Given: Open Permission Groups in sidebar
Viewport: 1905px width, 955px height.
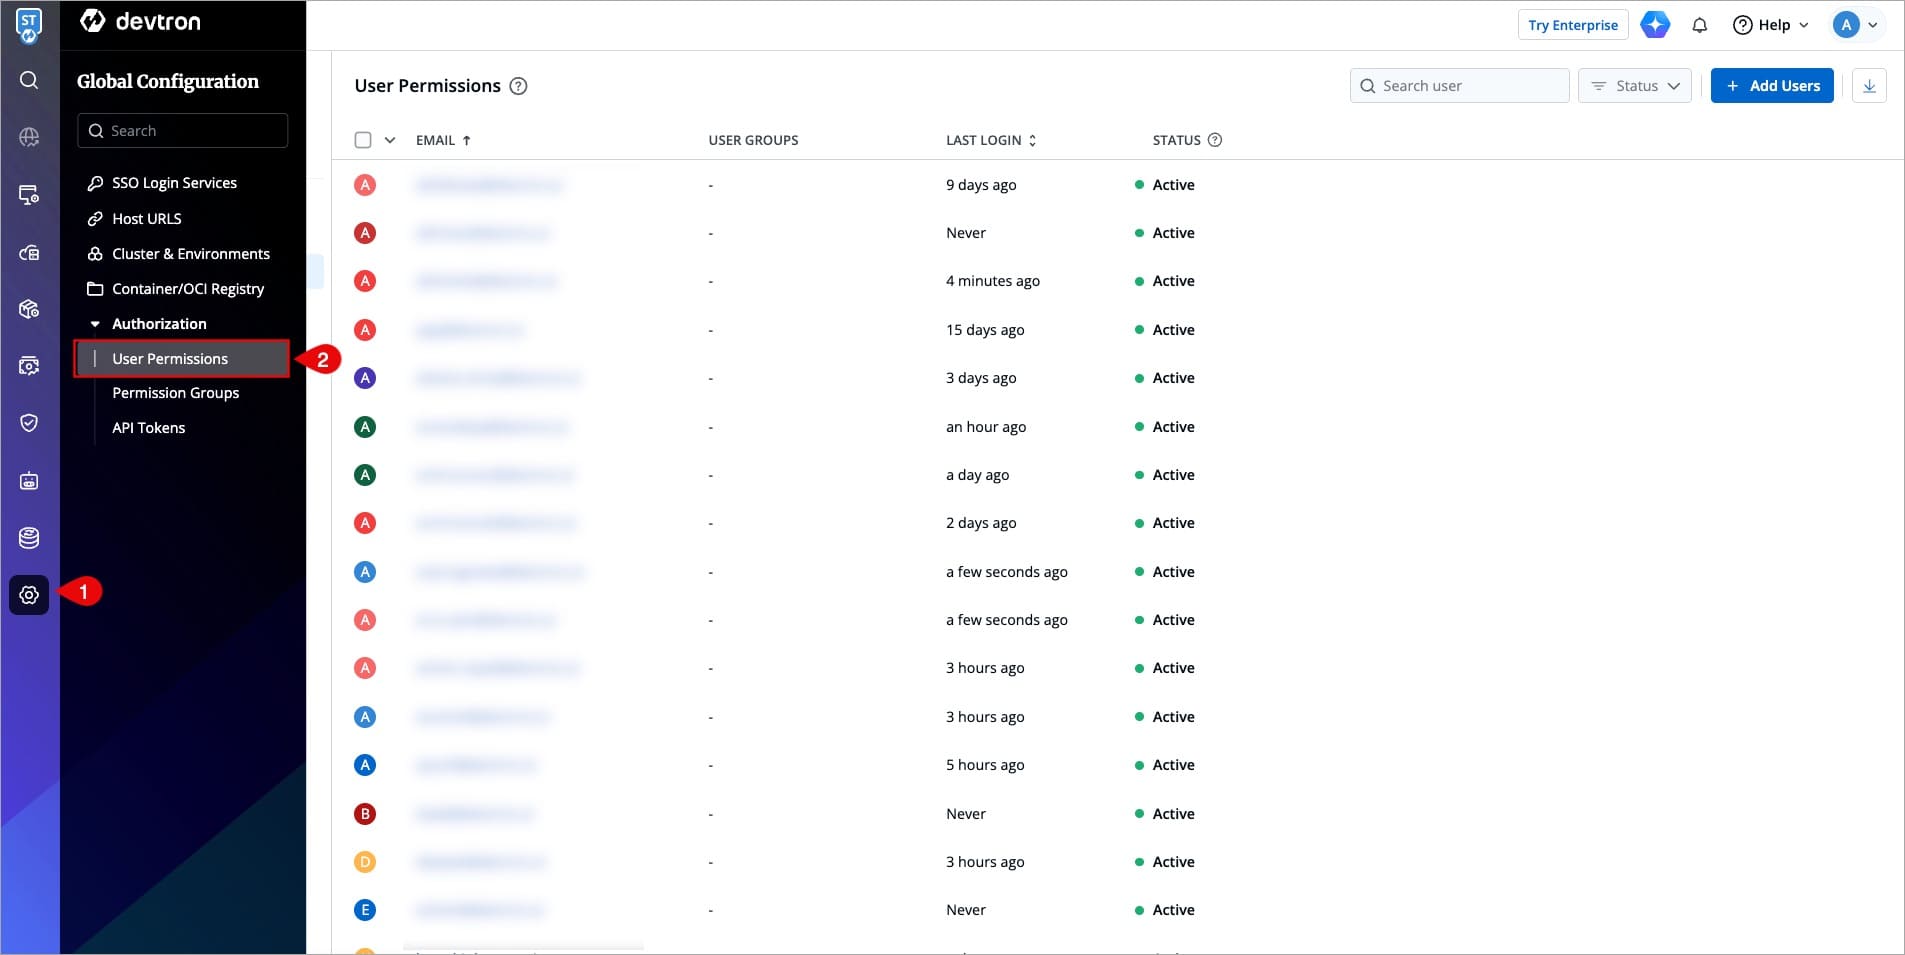Looking at the screenshot, I should [175, 393].
